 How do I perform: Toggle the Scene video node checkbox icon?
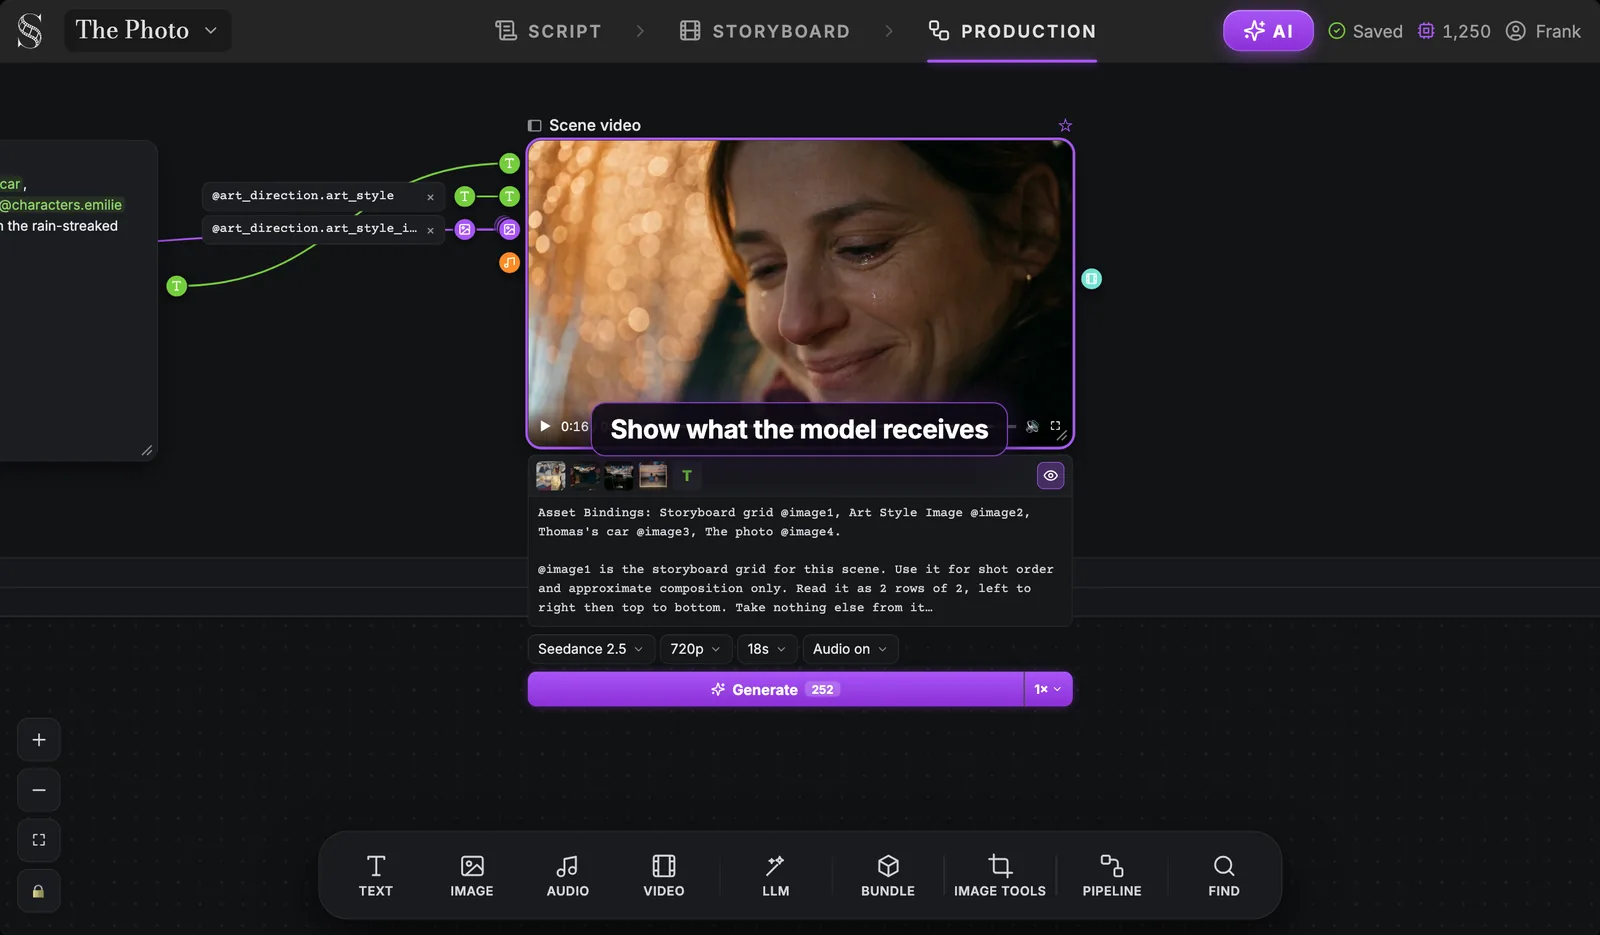click(x=535, y=126)
